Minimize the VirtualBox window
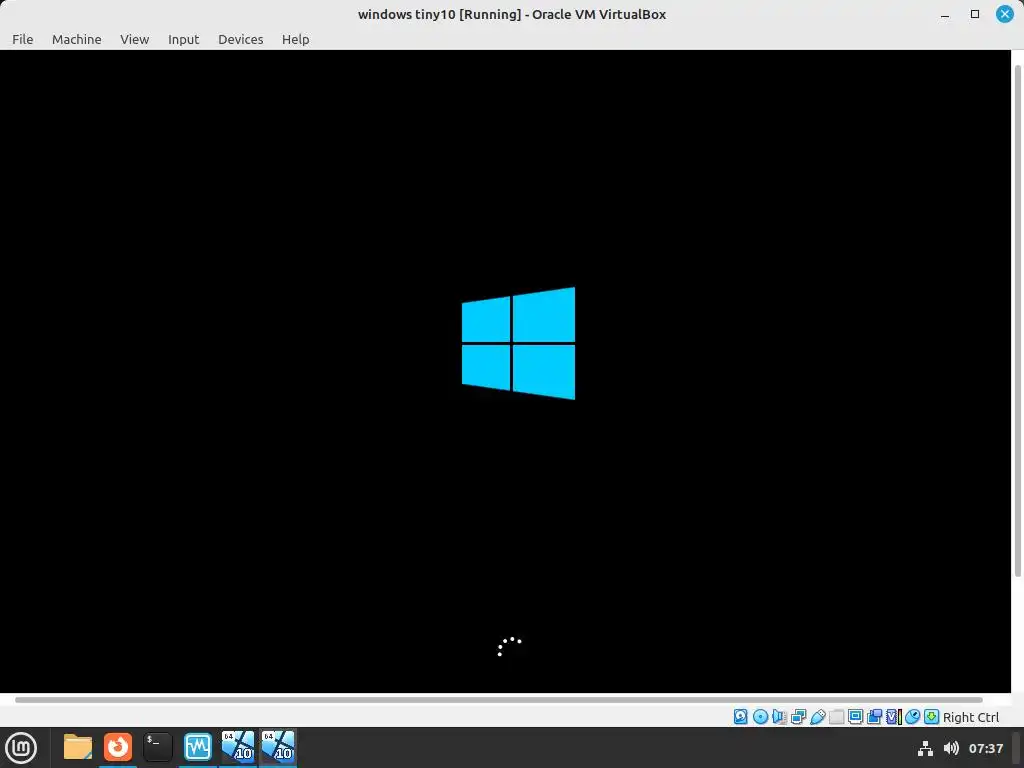This screenshot has width=1024, height=768. (944, 14)
